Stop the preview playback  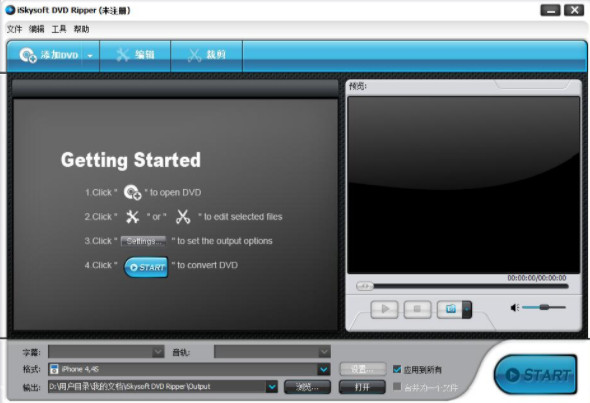[417, 309]
